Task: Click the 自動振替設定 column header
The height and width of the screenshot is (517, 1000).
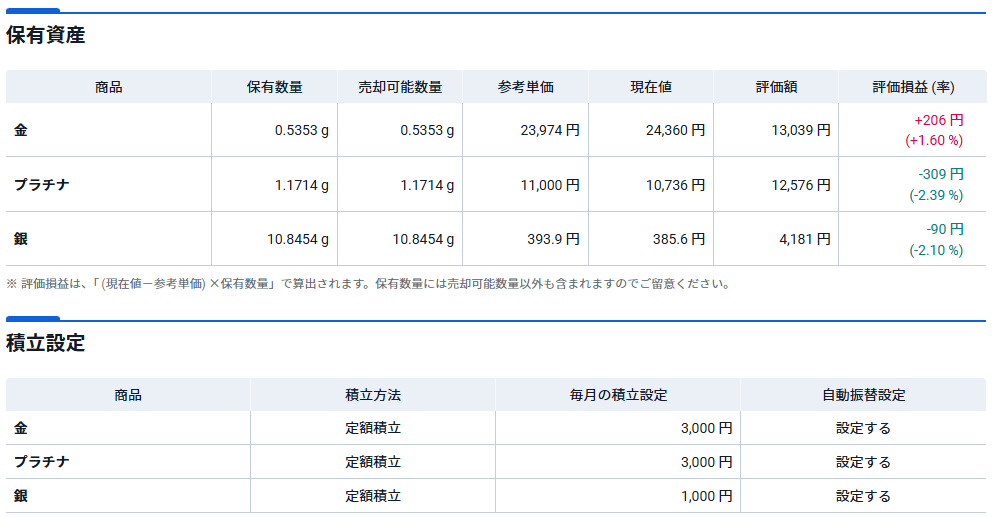Action: 863,395
